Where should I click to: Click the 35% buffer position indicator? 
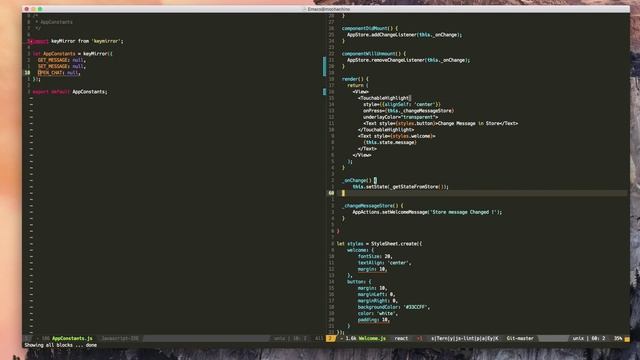click(x=618, y=338)
